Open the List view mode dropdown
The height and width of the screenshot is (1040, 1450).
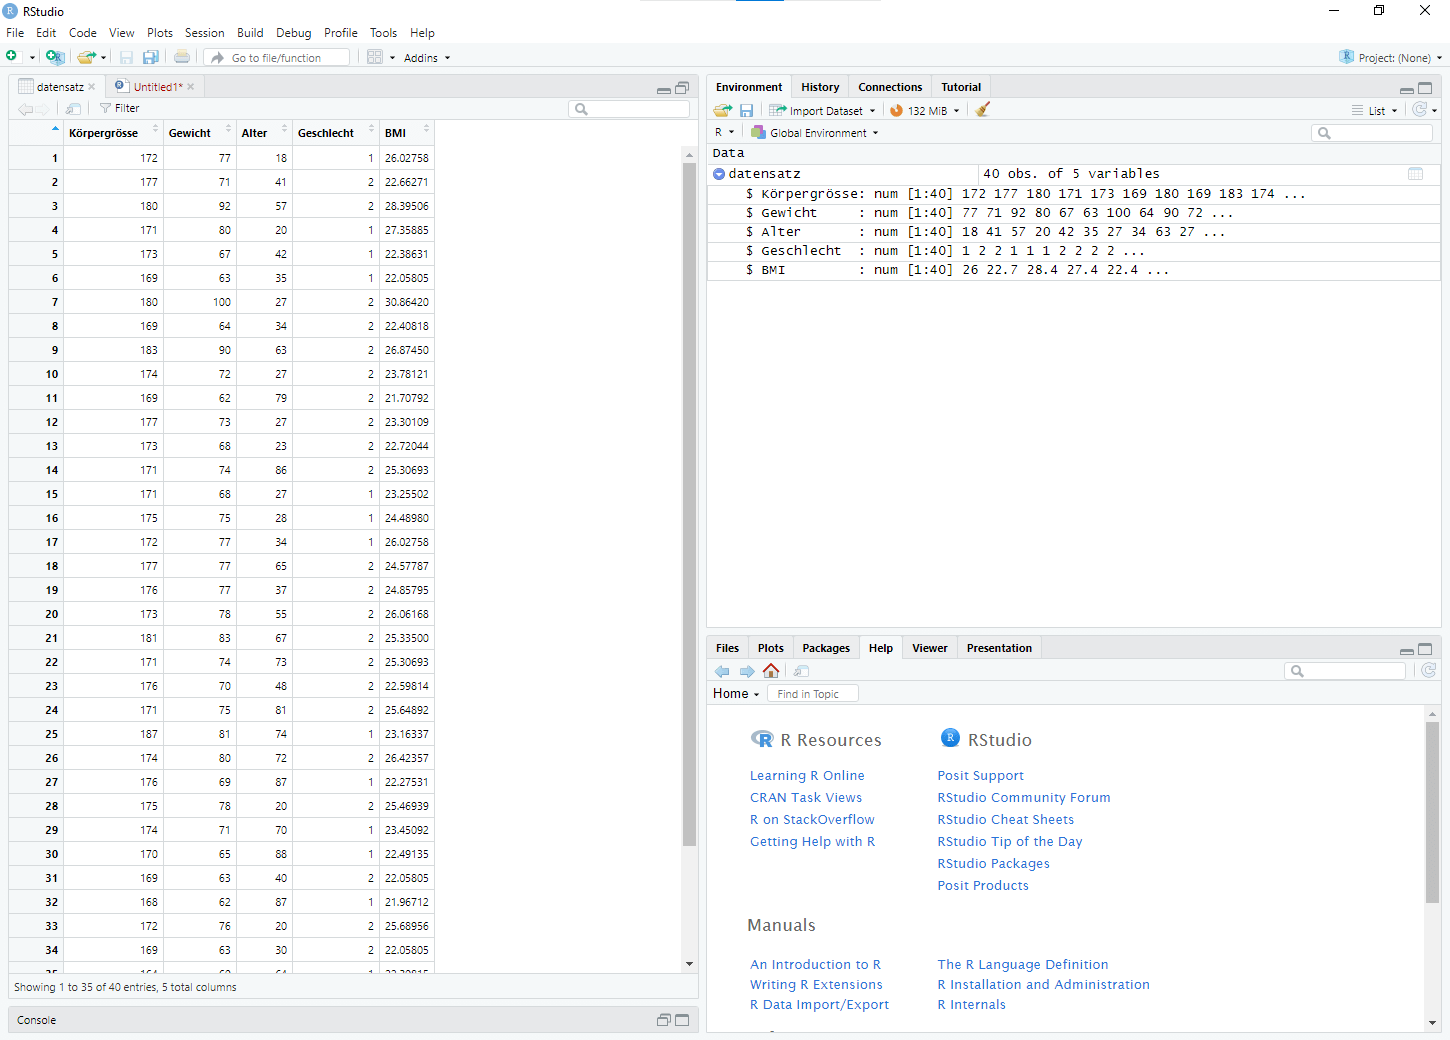pos(1375,111)
